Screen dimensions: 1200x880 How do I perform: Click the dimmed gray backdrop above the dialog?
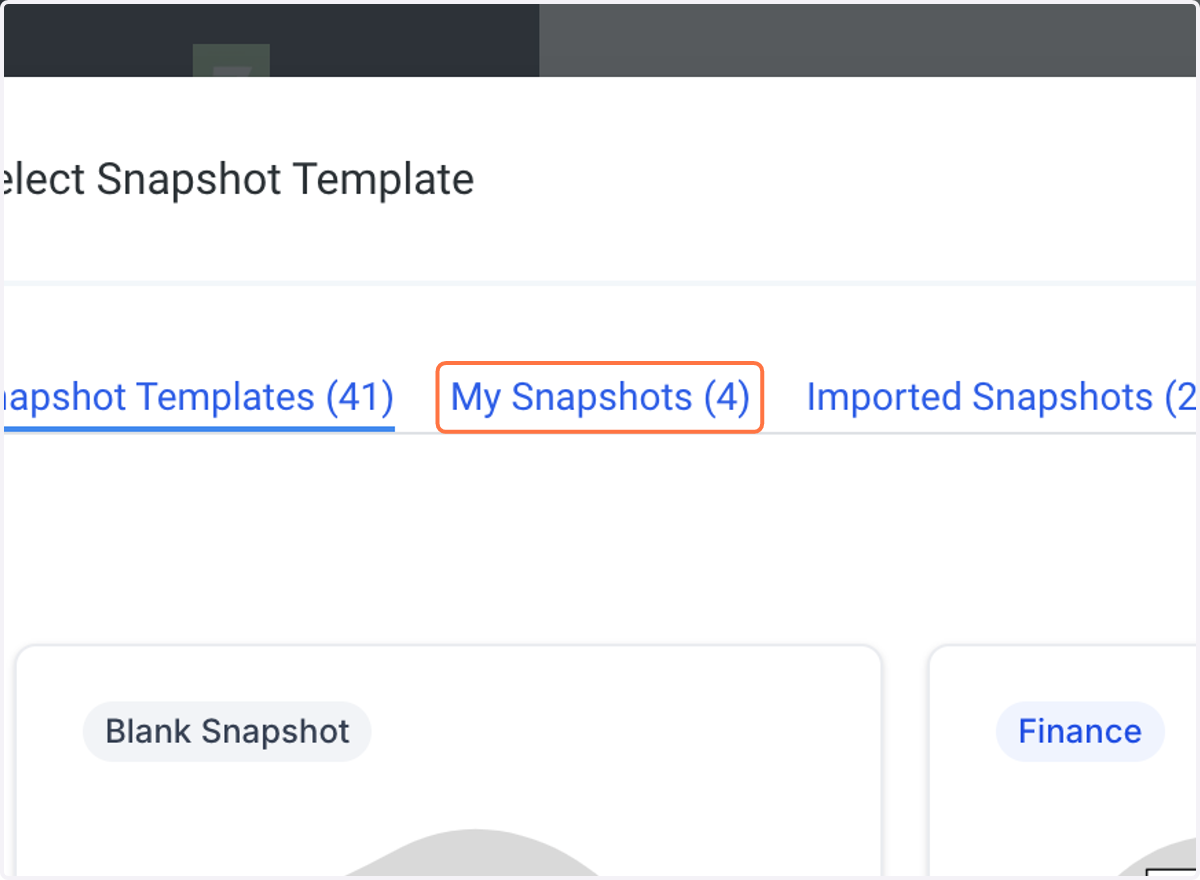(x=868, y=40)
